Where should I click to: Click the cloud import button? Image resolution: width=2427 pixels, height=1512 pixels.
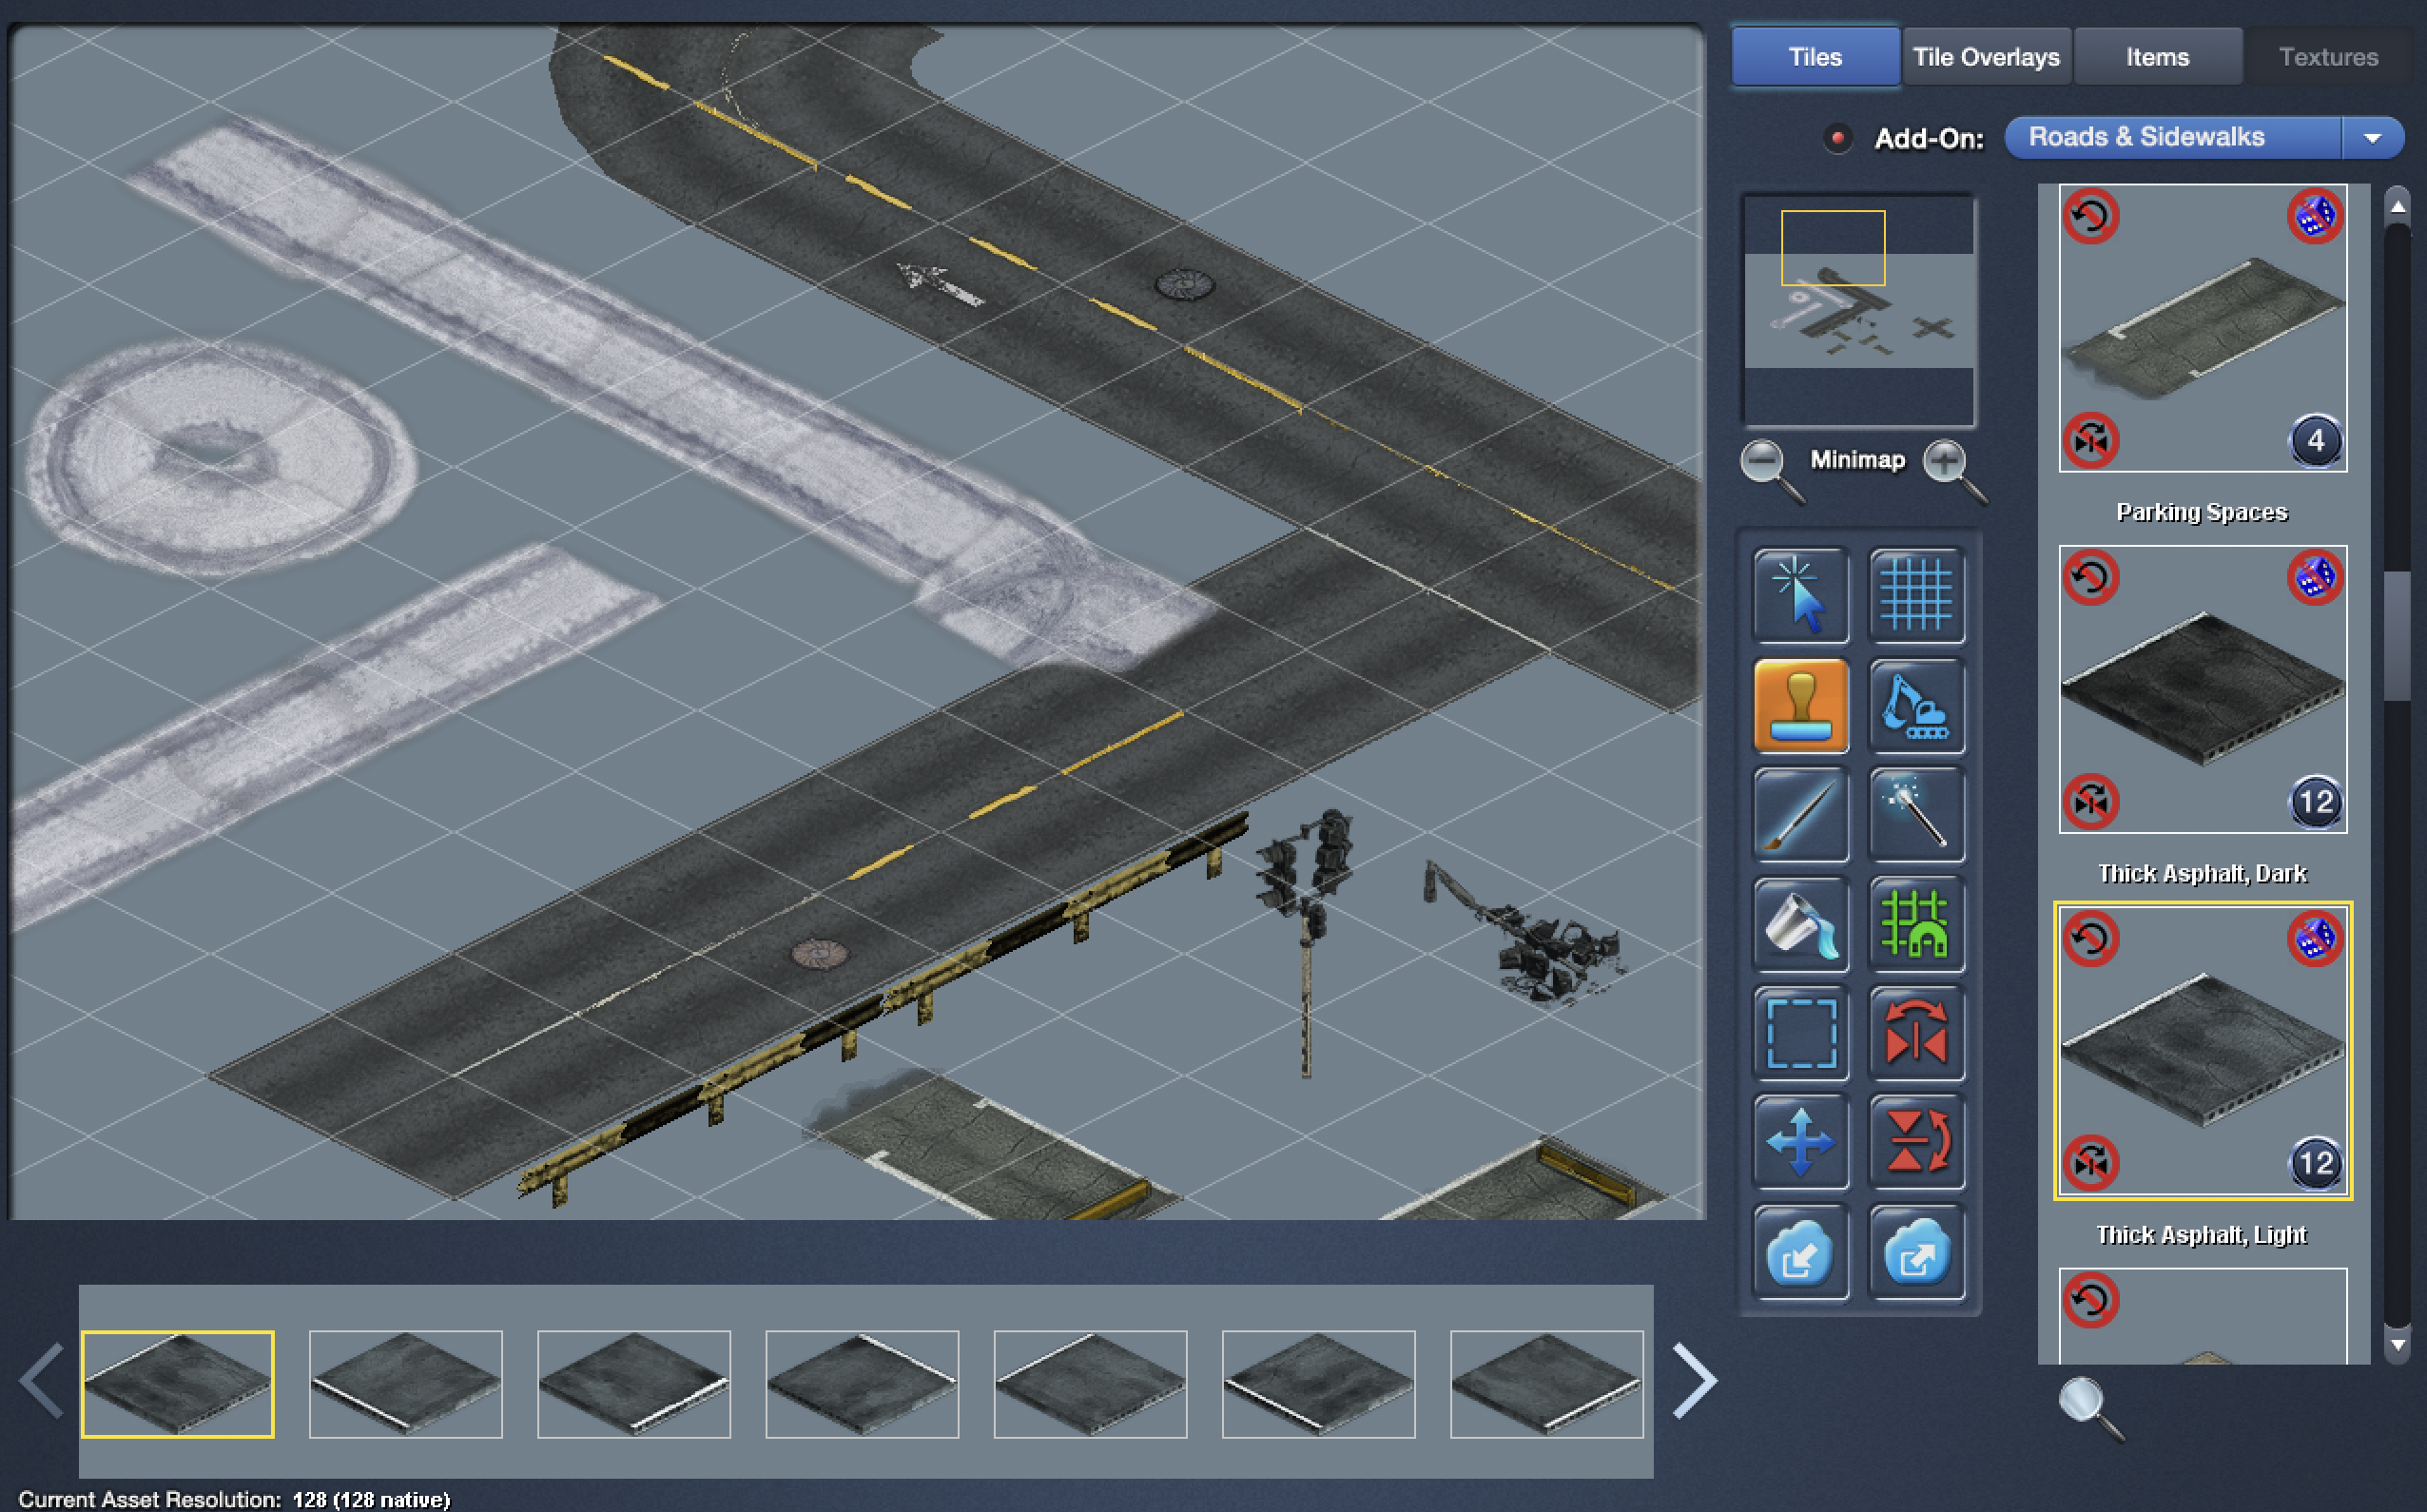pyautogui.click(x=1800, y=1252)
